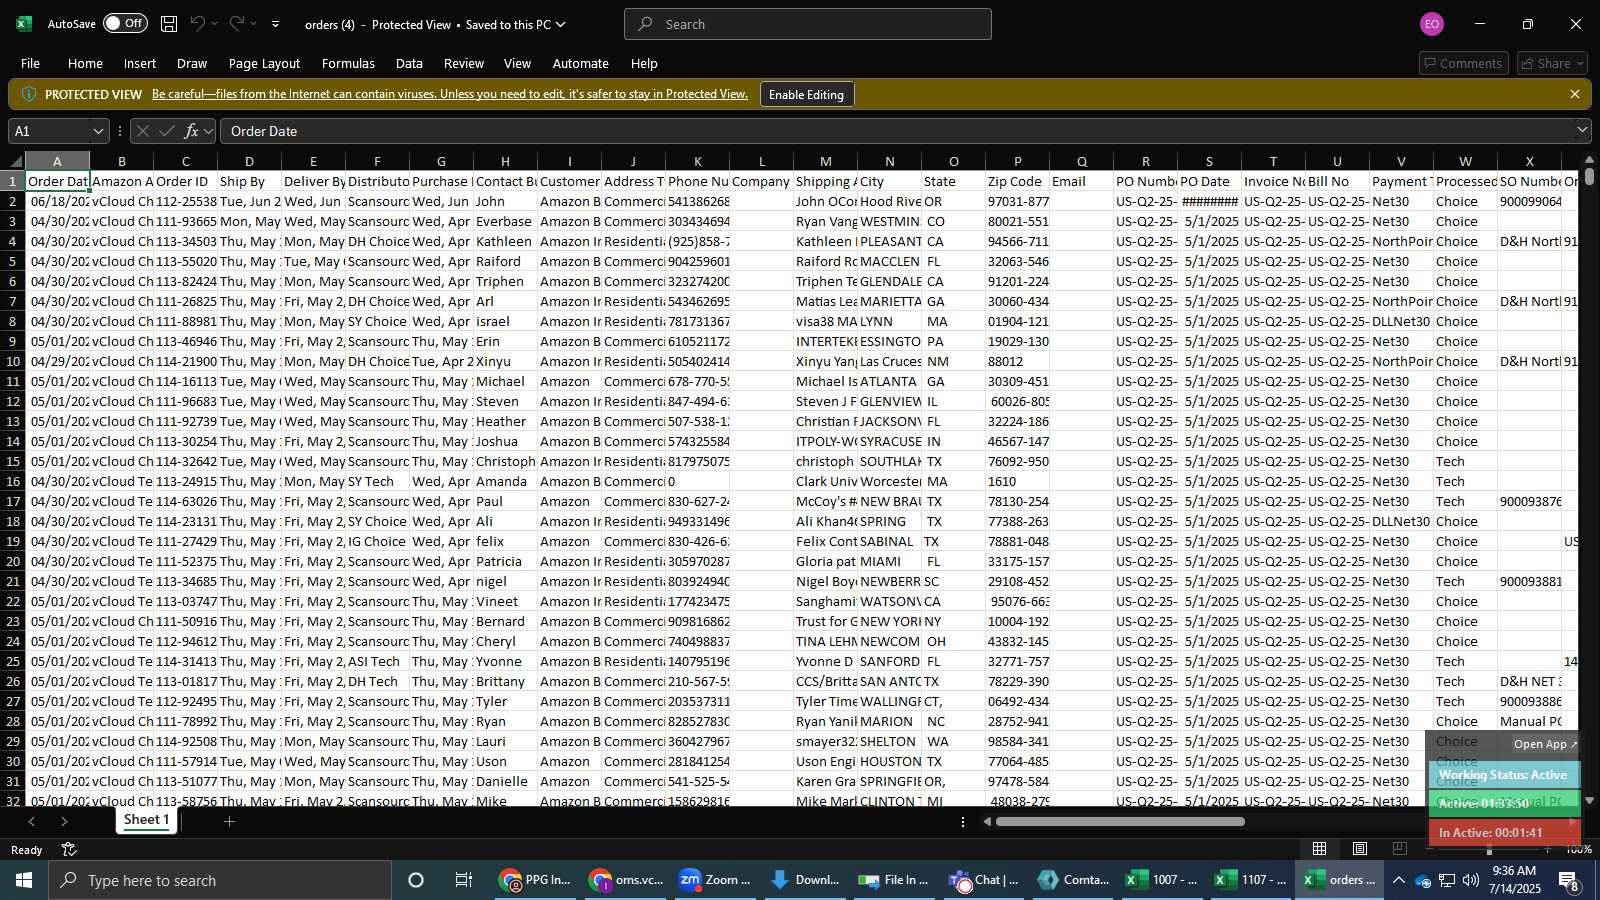
Task: Switch to Page Break Preview icon
Action: [x=1400, y=849]
